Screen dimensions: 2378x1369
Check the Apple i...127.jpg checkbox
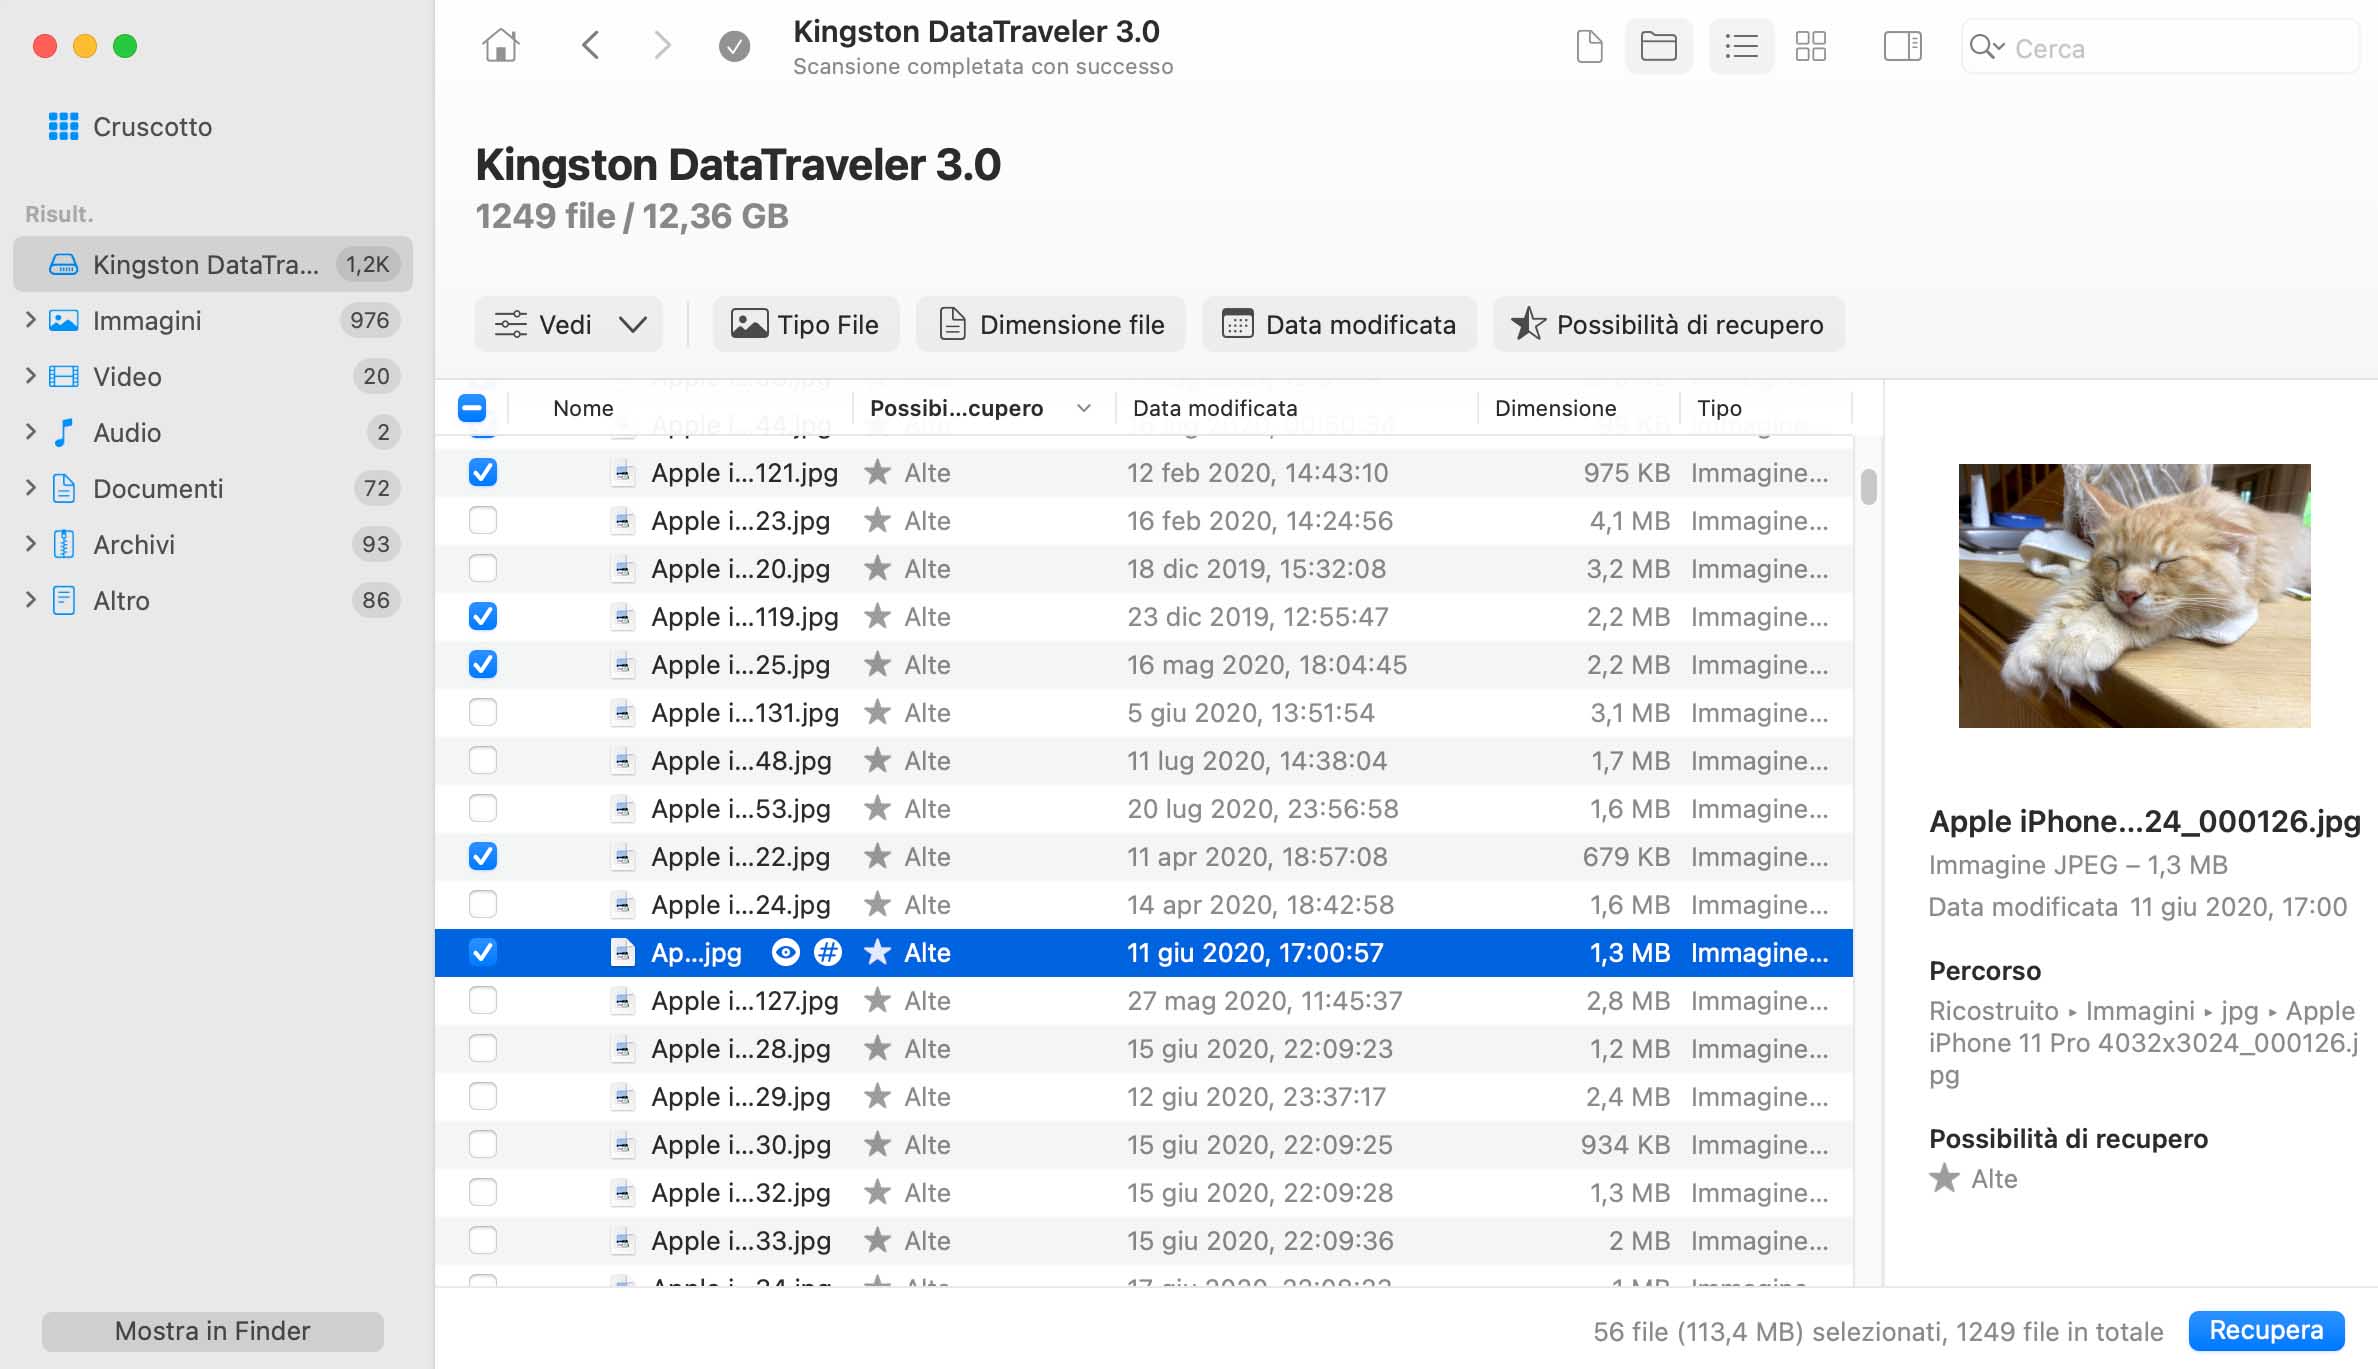point(483,1000)
